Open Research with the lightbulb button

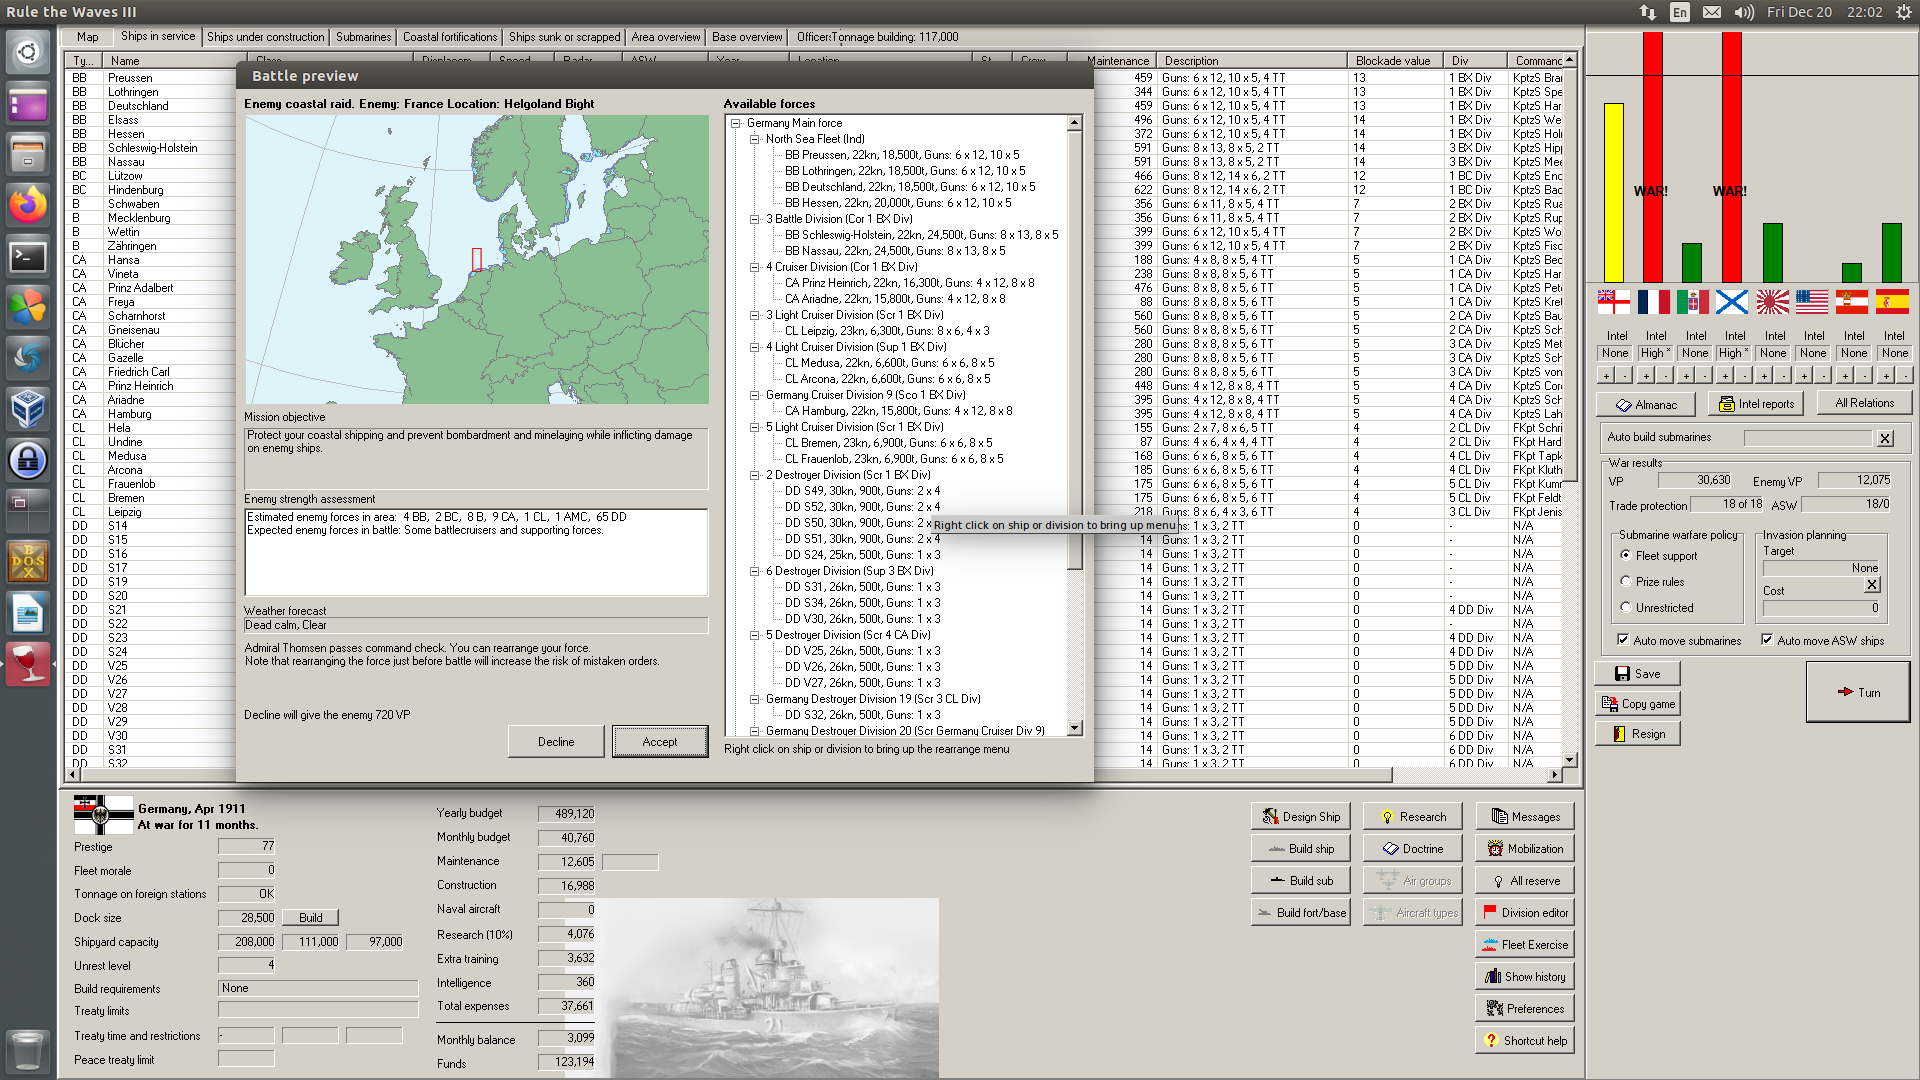1412,816
